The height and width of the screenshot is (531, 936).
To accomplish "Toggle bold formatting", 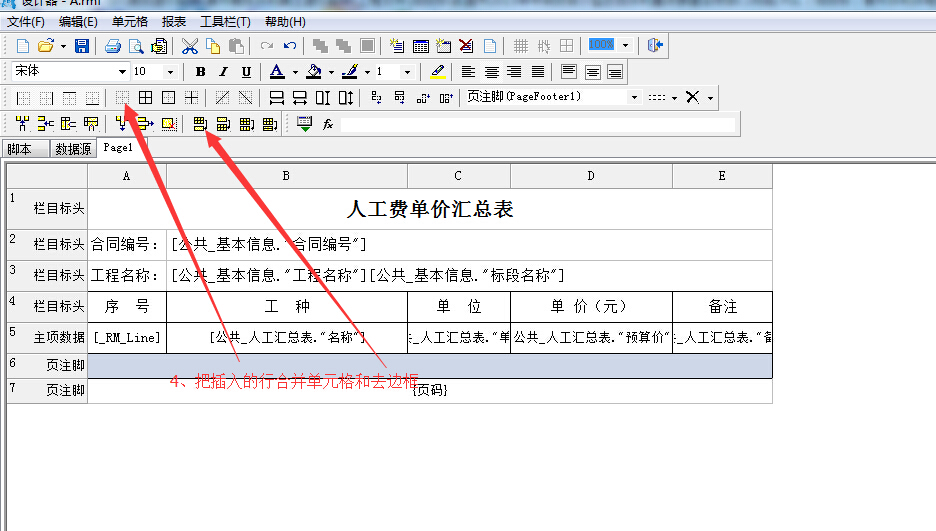I will point(200,72).
